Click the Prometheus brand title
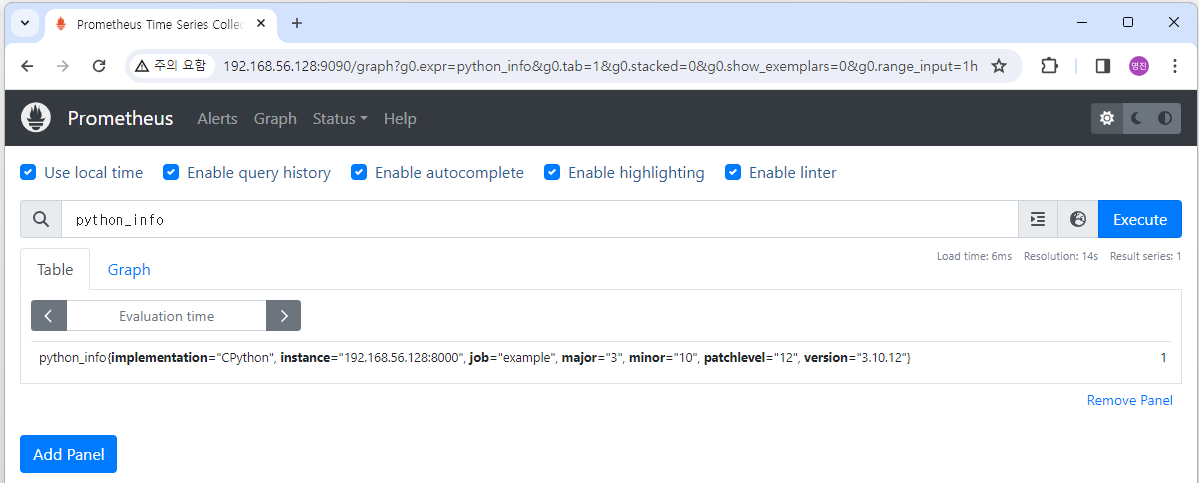This screenshot has width=1199, height=483. tap(121, 118)
